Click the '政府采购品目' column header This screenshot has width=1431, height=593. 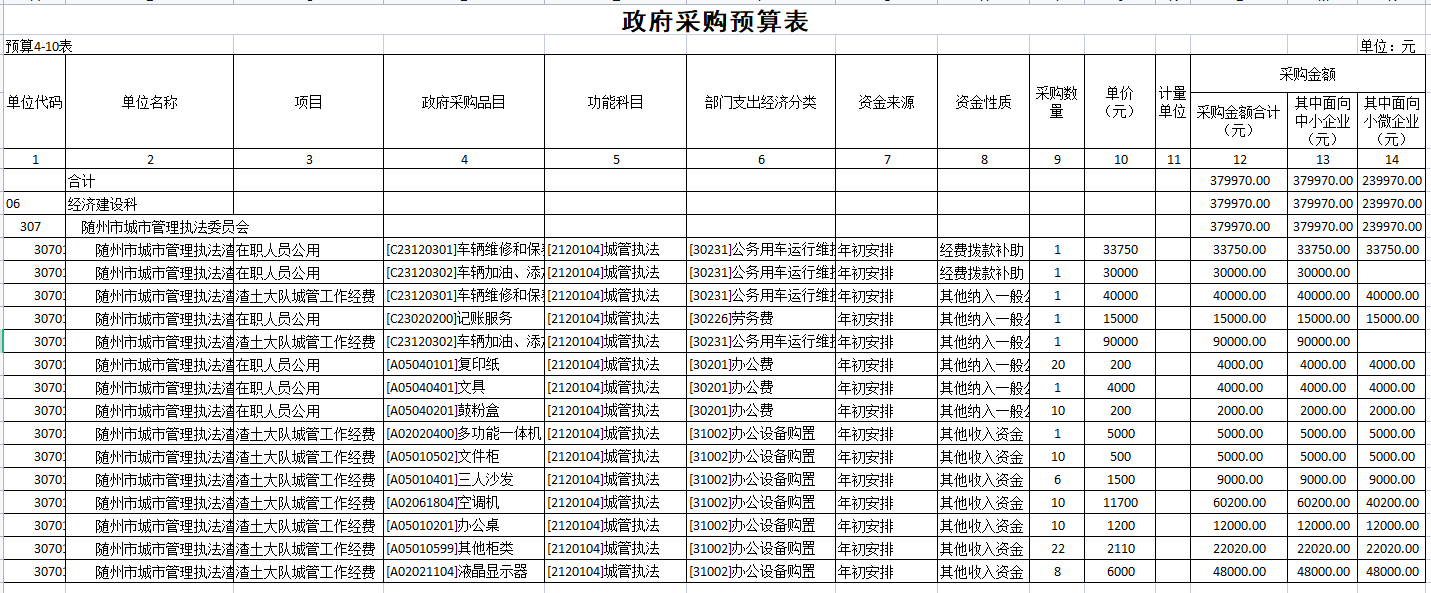(464, 102)
